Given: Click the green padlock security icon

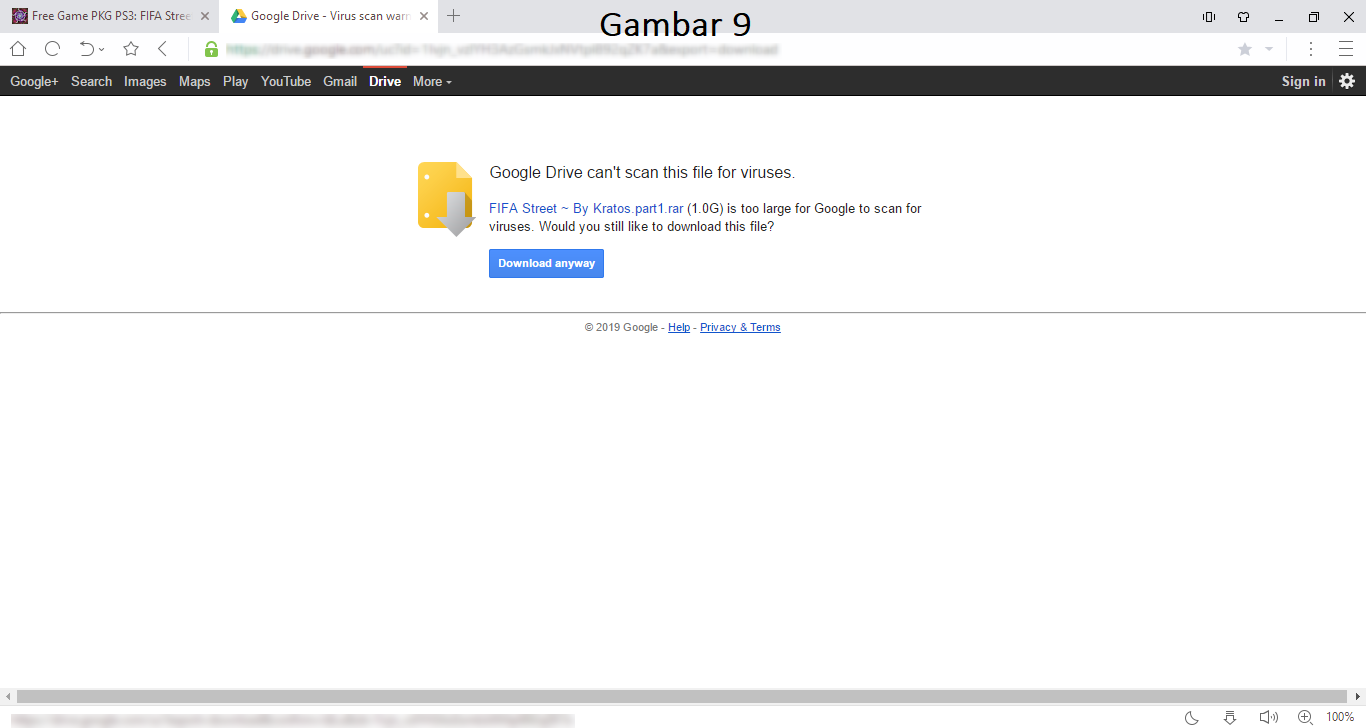Looking at the screenshot, I should point(211,49).
